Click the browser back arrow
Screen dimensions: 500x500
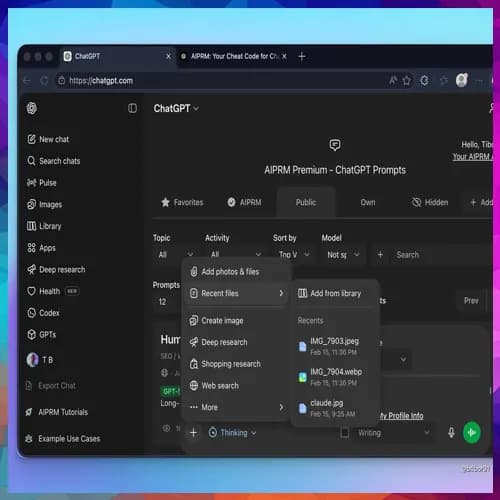[x=27, y=81]
